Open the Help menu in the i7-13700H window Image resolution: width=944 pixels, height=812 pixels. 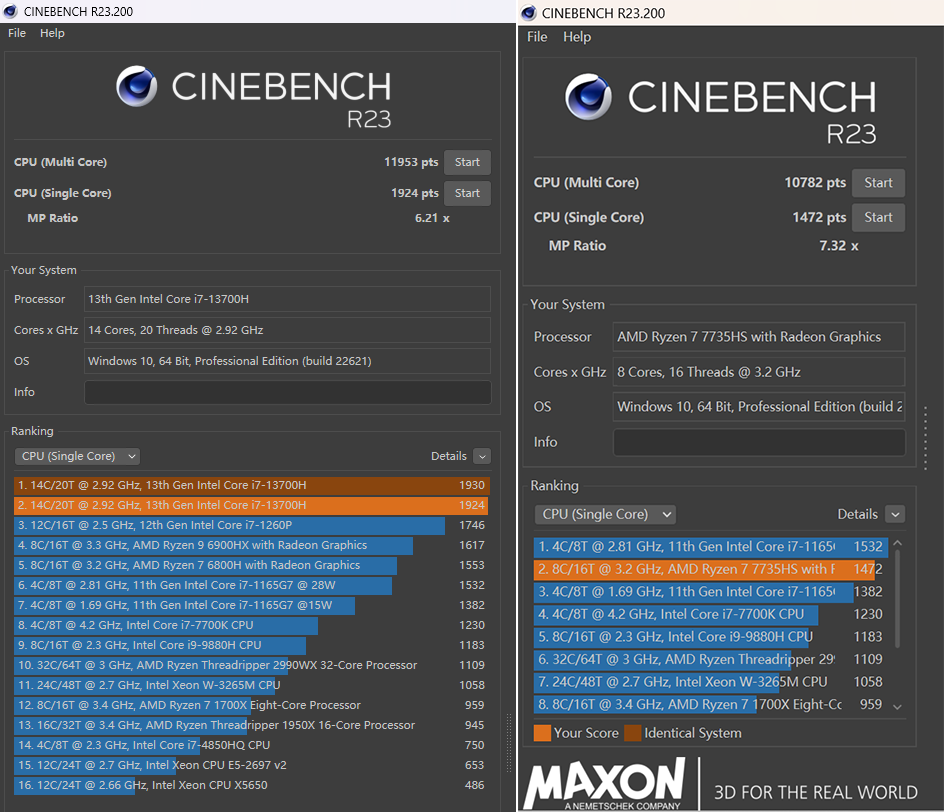tap(52, 33)
